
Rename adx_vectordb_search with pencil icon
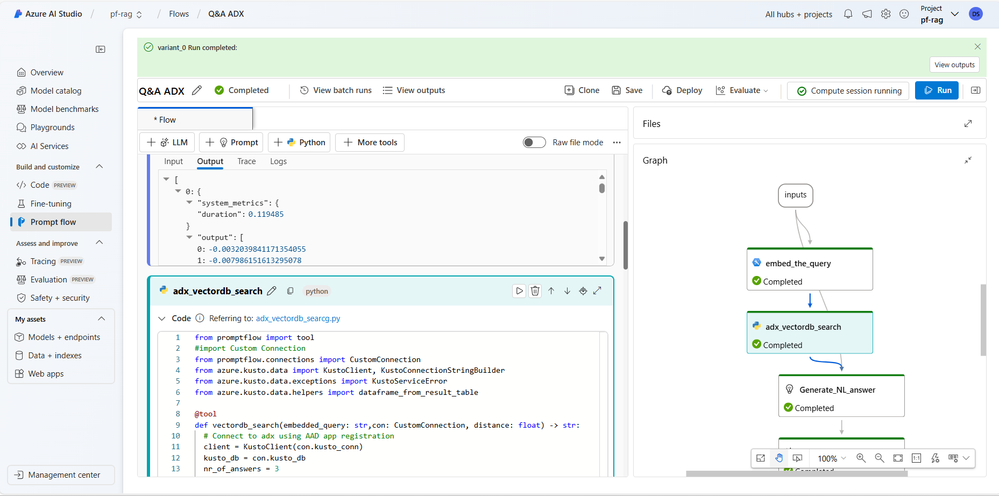(x=272, y=291)
